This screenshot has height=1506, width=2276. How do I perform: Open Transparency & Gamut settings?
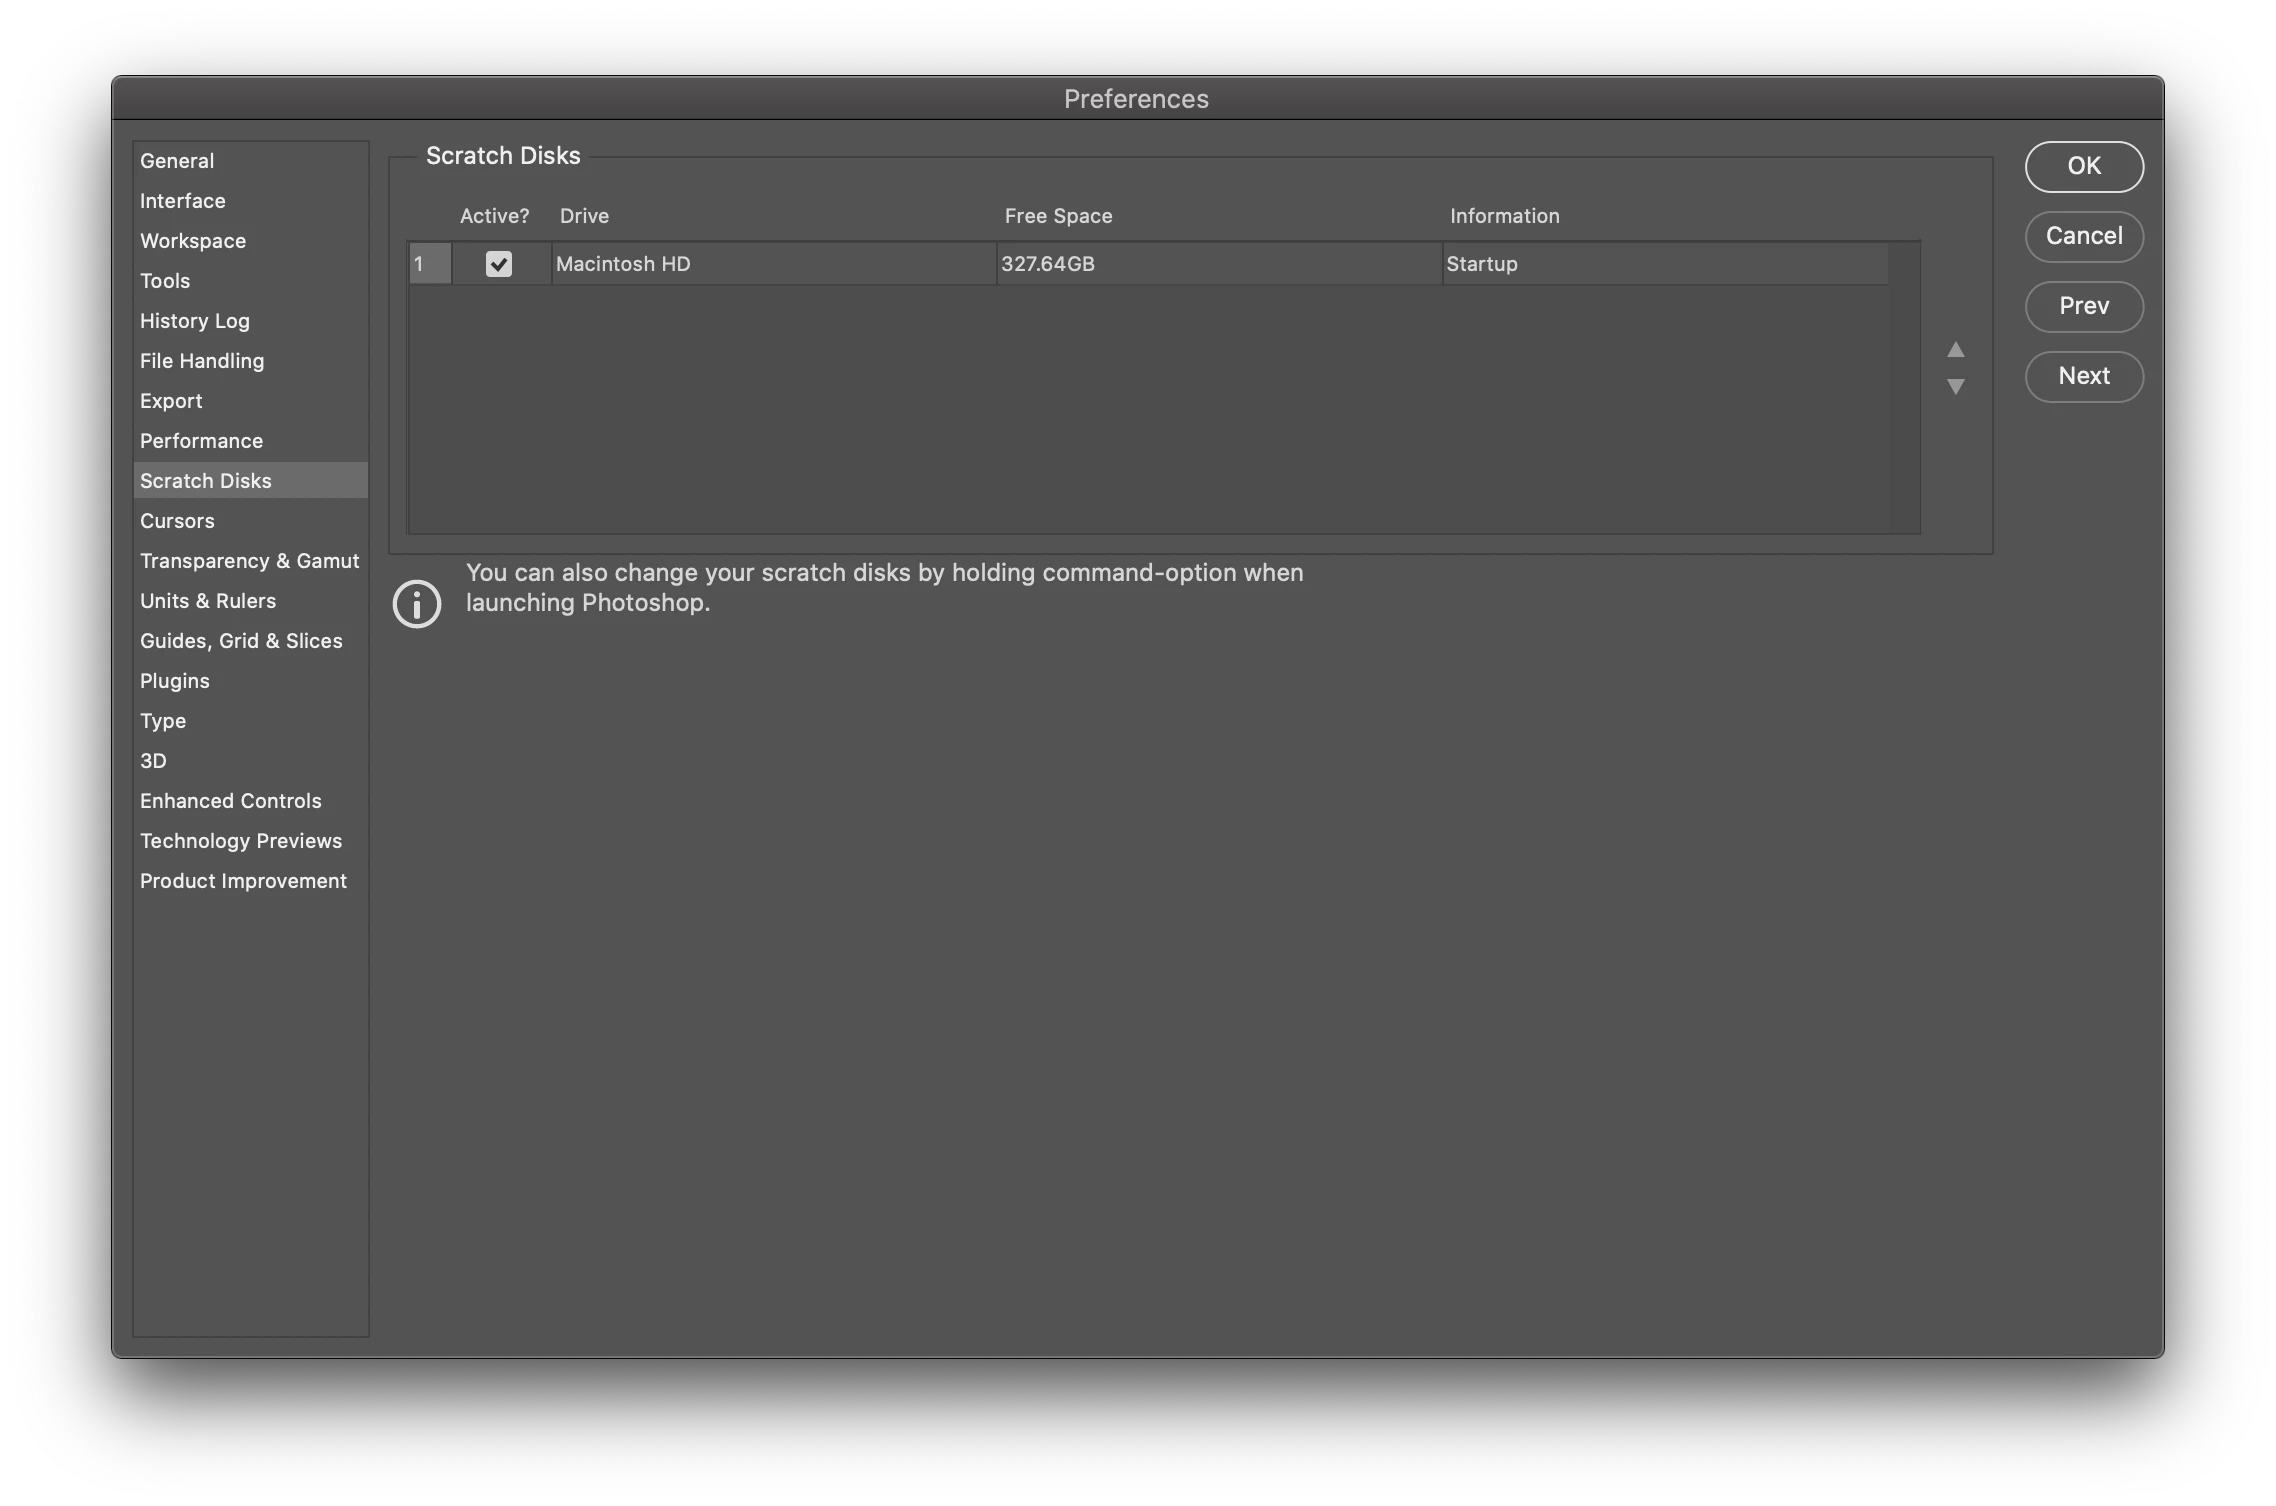click(249, 561)
